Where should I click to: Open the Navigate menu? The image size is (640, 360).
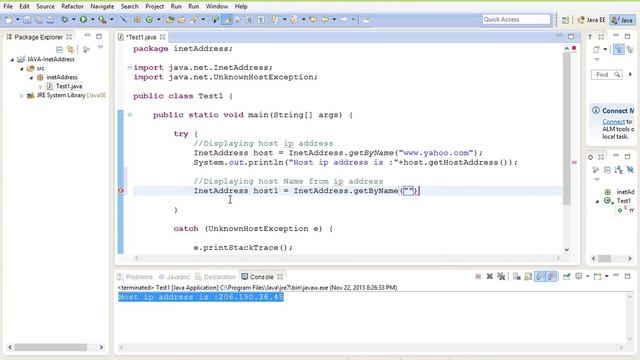[102, 7]
